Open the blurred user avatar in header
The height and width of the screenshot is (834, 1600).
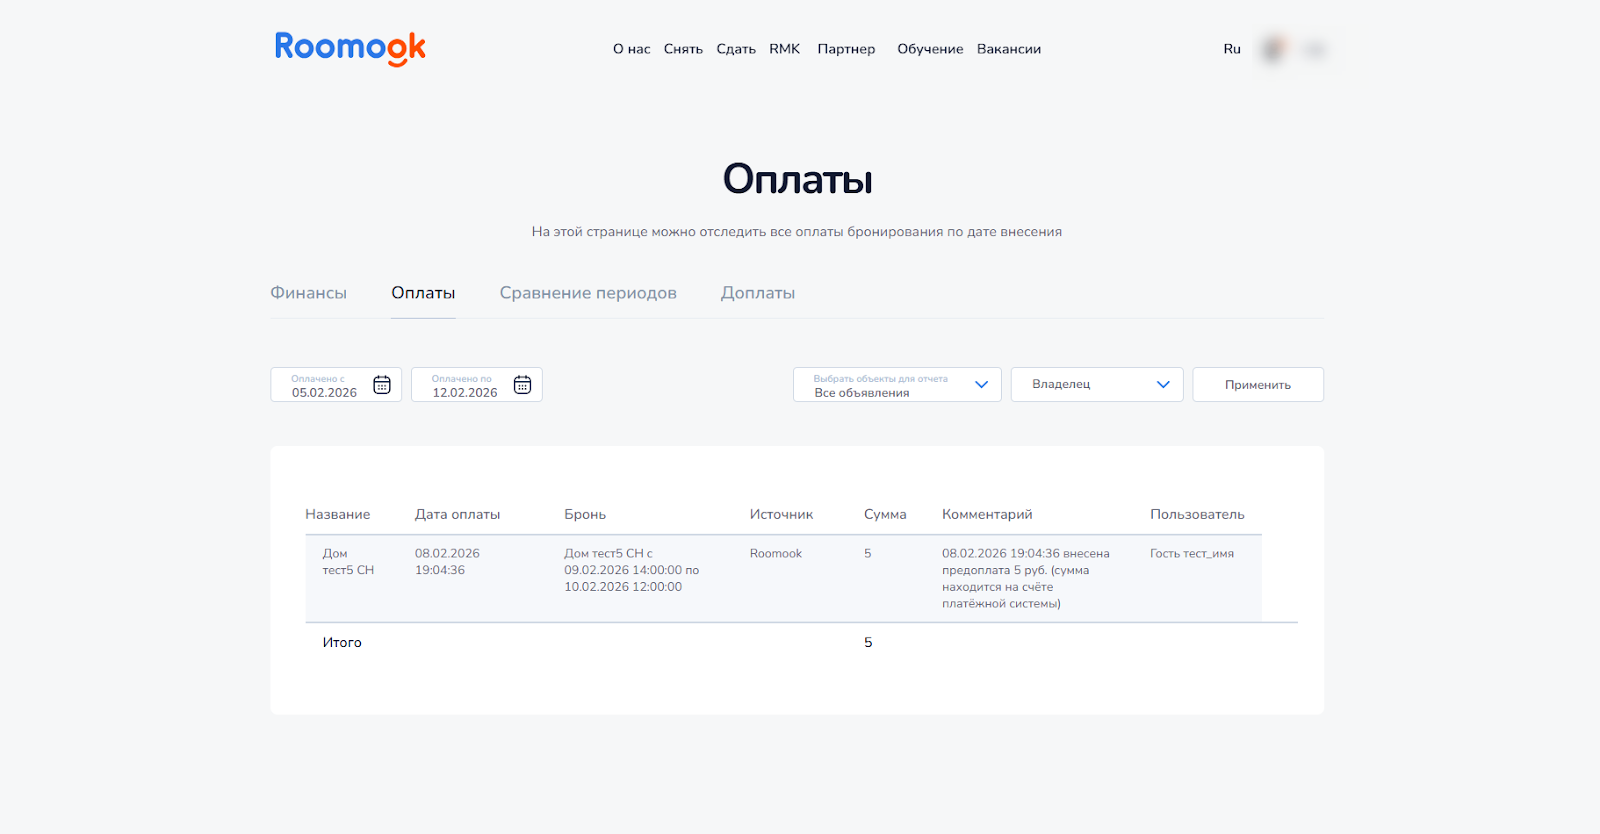pyautogui.click(x=1273, y=49)
